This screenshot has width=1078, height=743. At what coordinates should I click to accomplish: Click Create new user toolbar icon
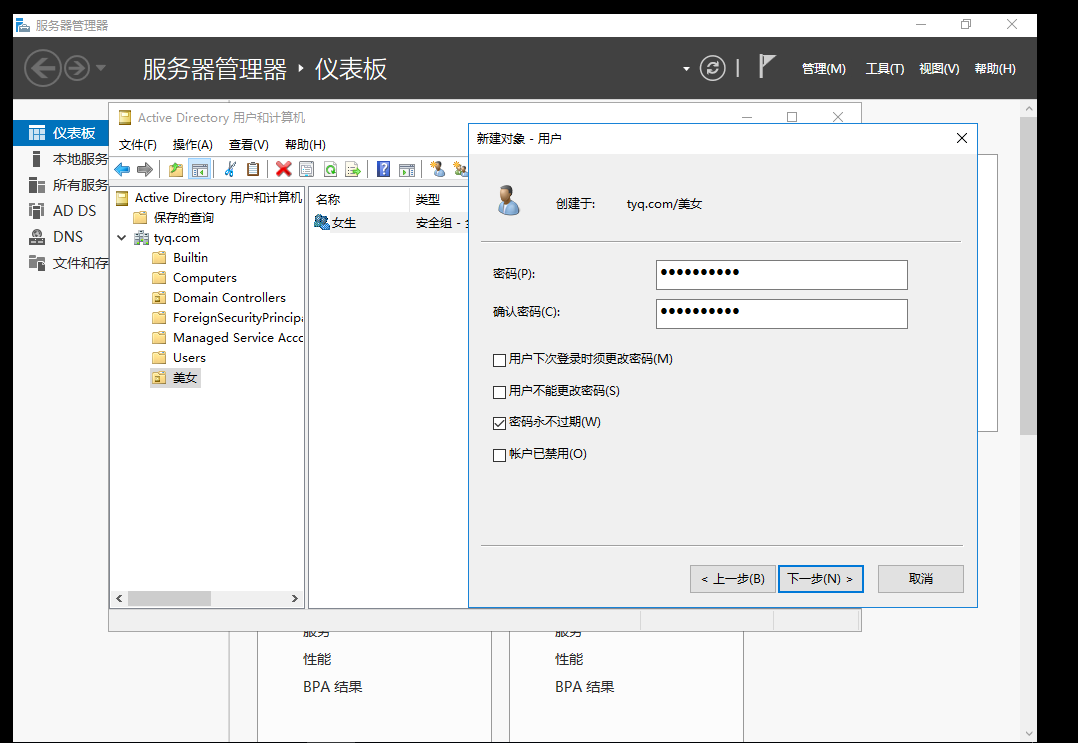pyautogui.click(x=437, y=169)
